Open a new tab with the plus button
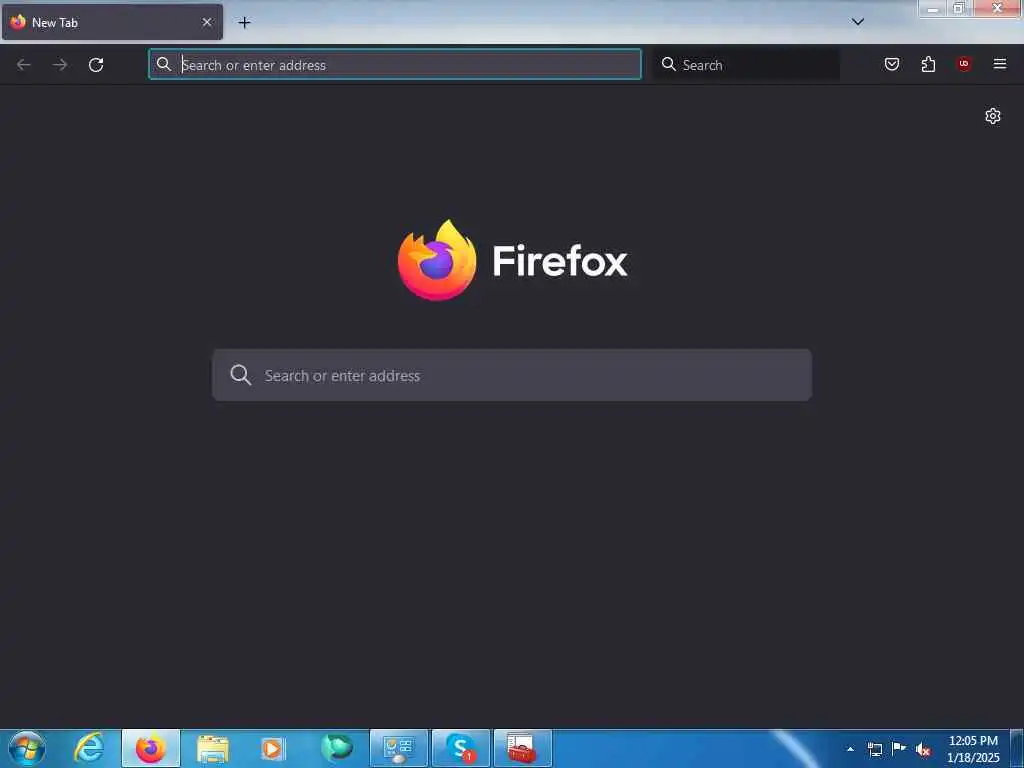 pos(244,22)
